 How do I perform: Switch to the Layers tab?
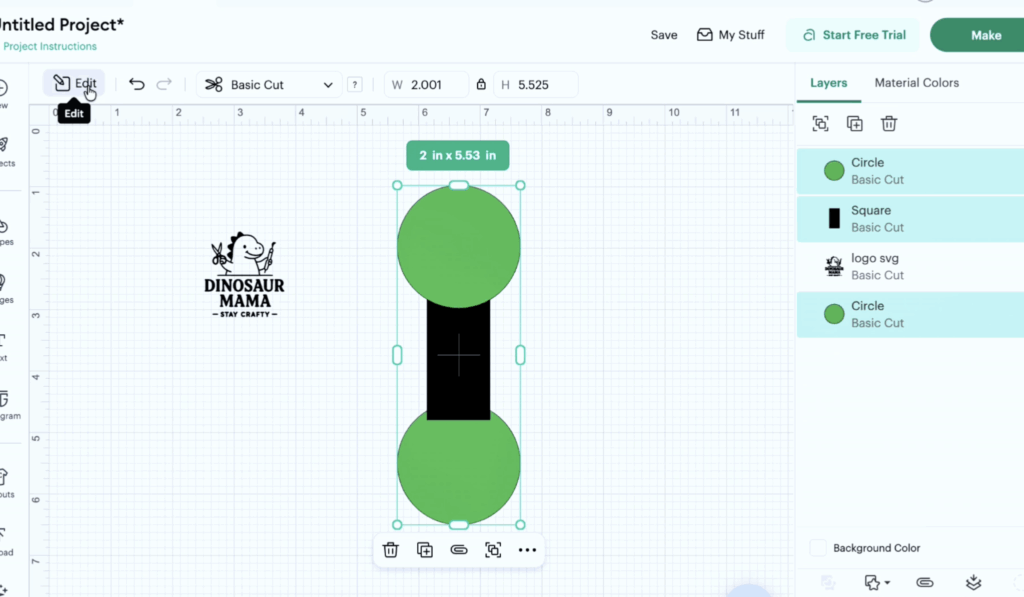tap(829, 83)
